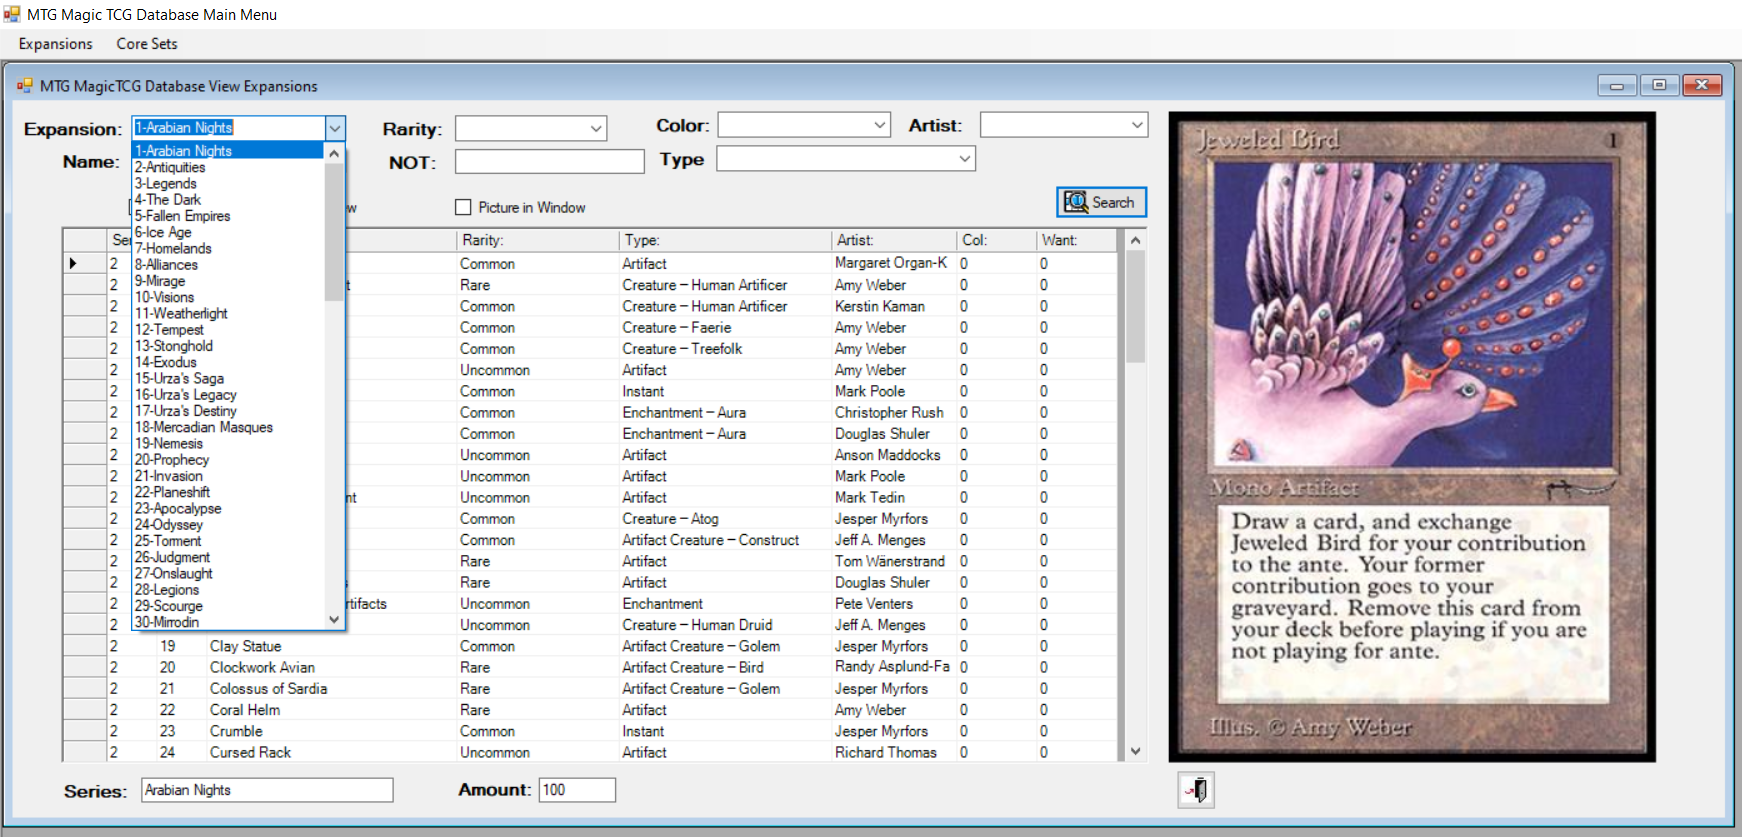The height and width of the screenshot is (837, 1742).
Task: Click the Search button with the magnifier icon
Action: click(1101, 202)
